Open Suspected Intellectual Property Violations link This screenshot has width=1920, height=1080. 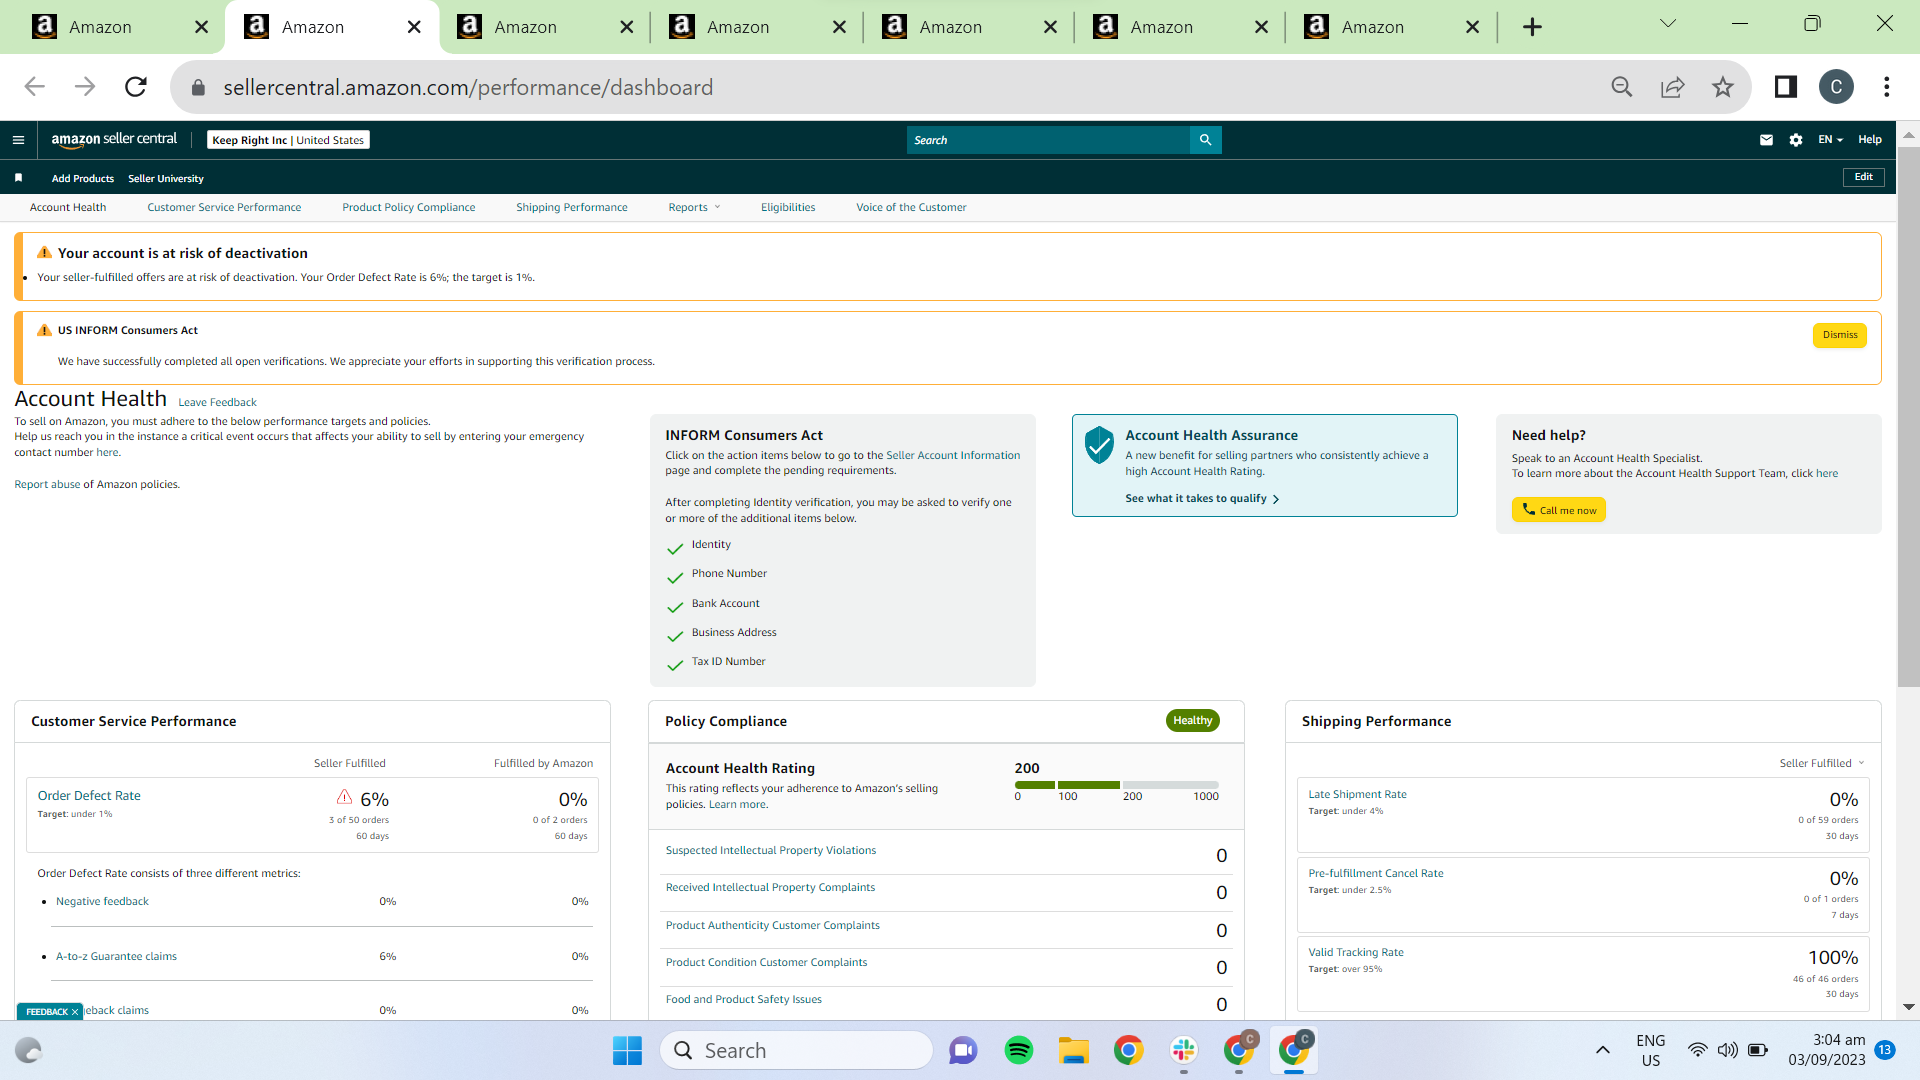[x=771, y=851]
